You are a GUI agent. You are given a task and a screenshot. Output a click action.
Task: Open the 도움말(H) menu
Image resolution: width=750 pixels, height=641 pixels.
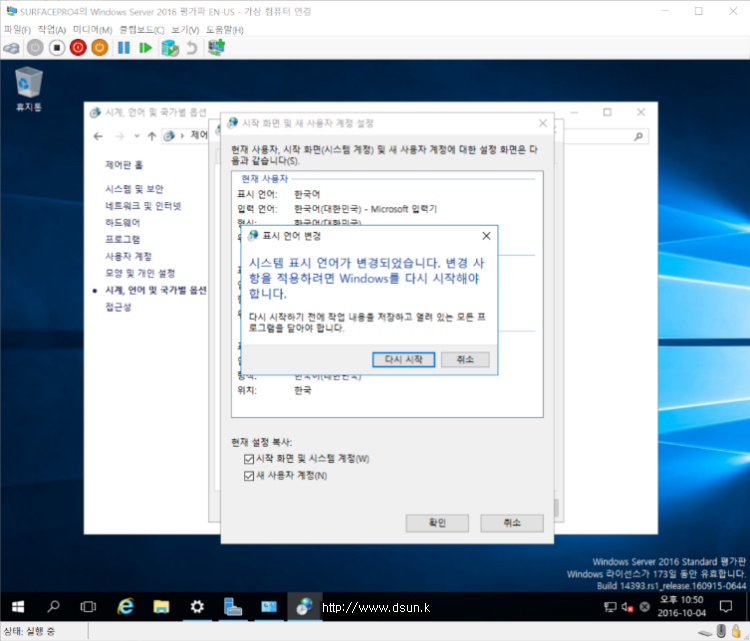point(224,30)
